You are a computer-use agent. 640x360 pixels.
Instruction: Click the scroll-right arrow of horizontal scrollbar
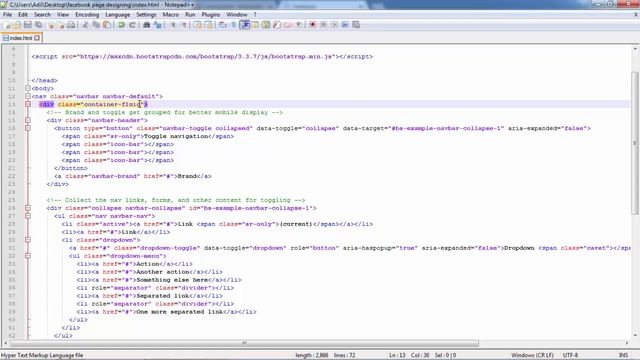[x=627, y=343]
